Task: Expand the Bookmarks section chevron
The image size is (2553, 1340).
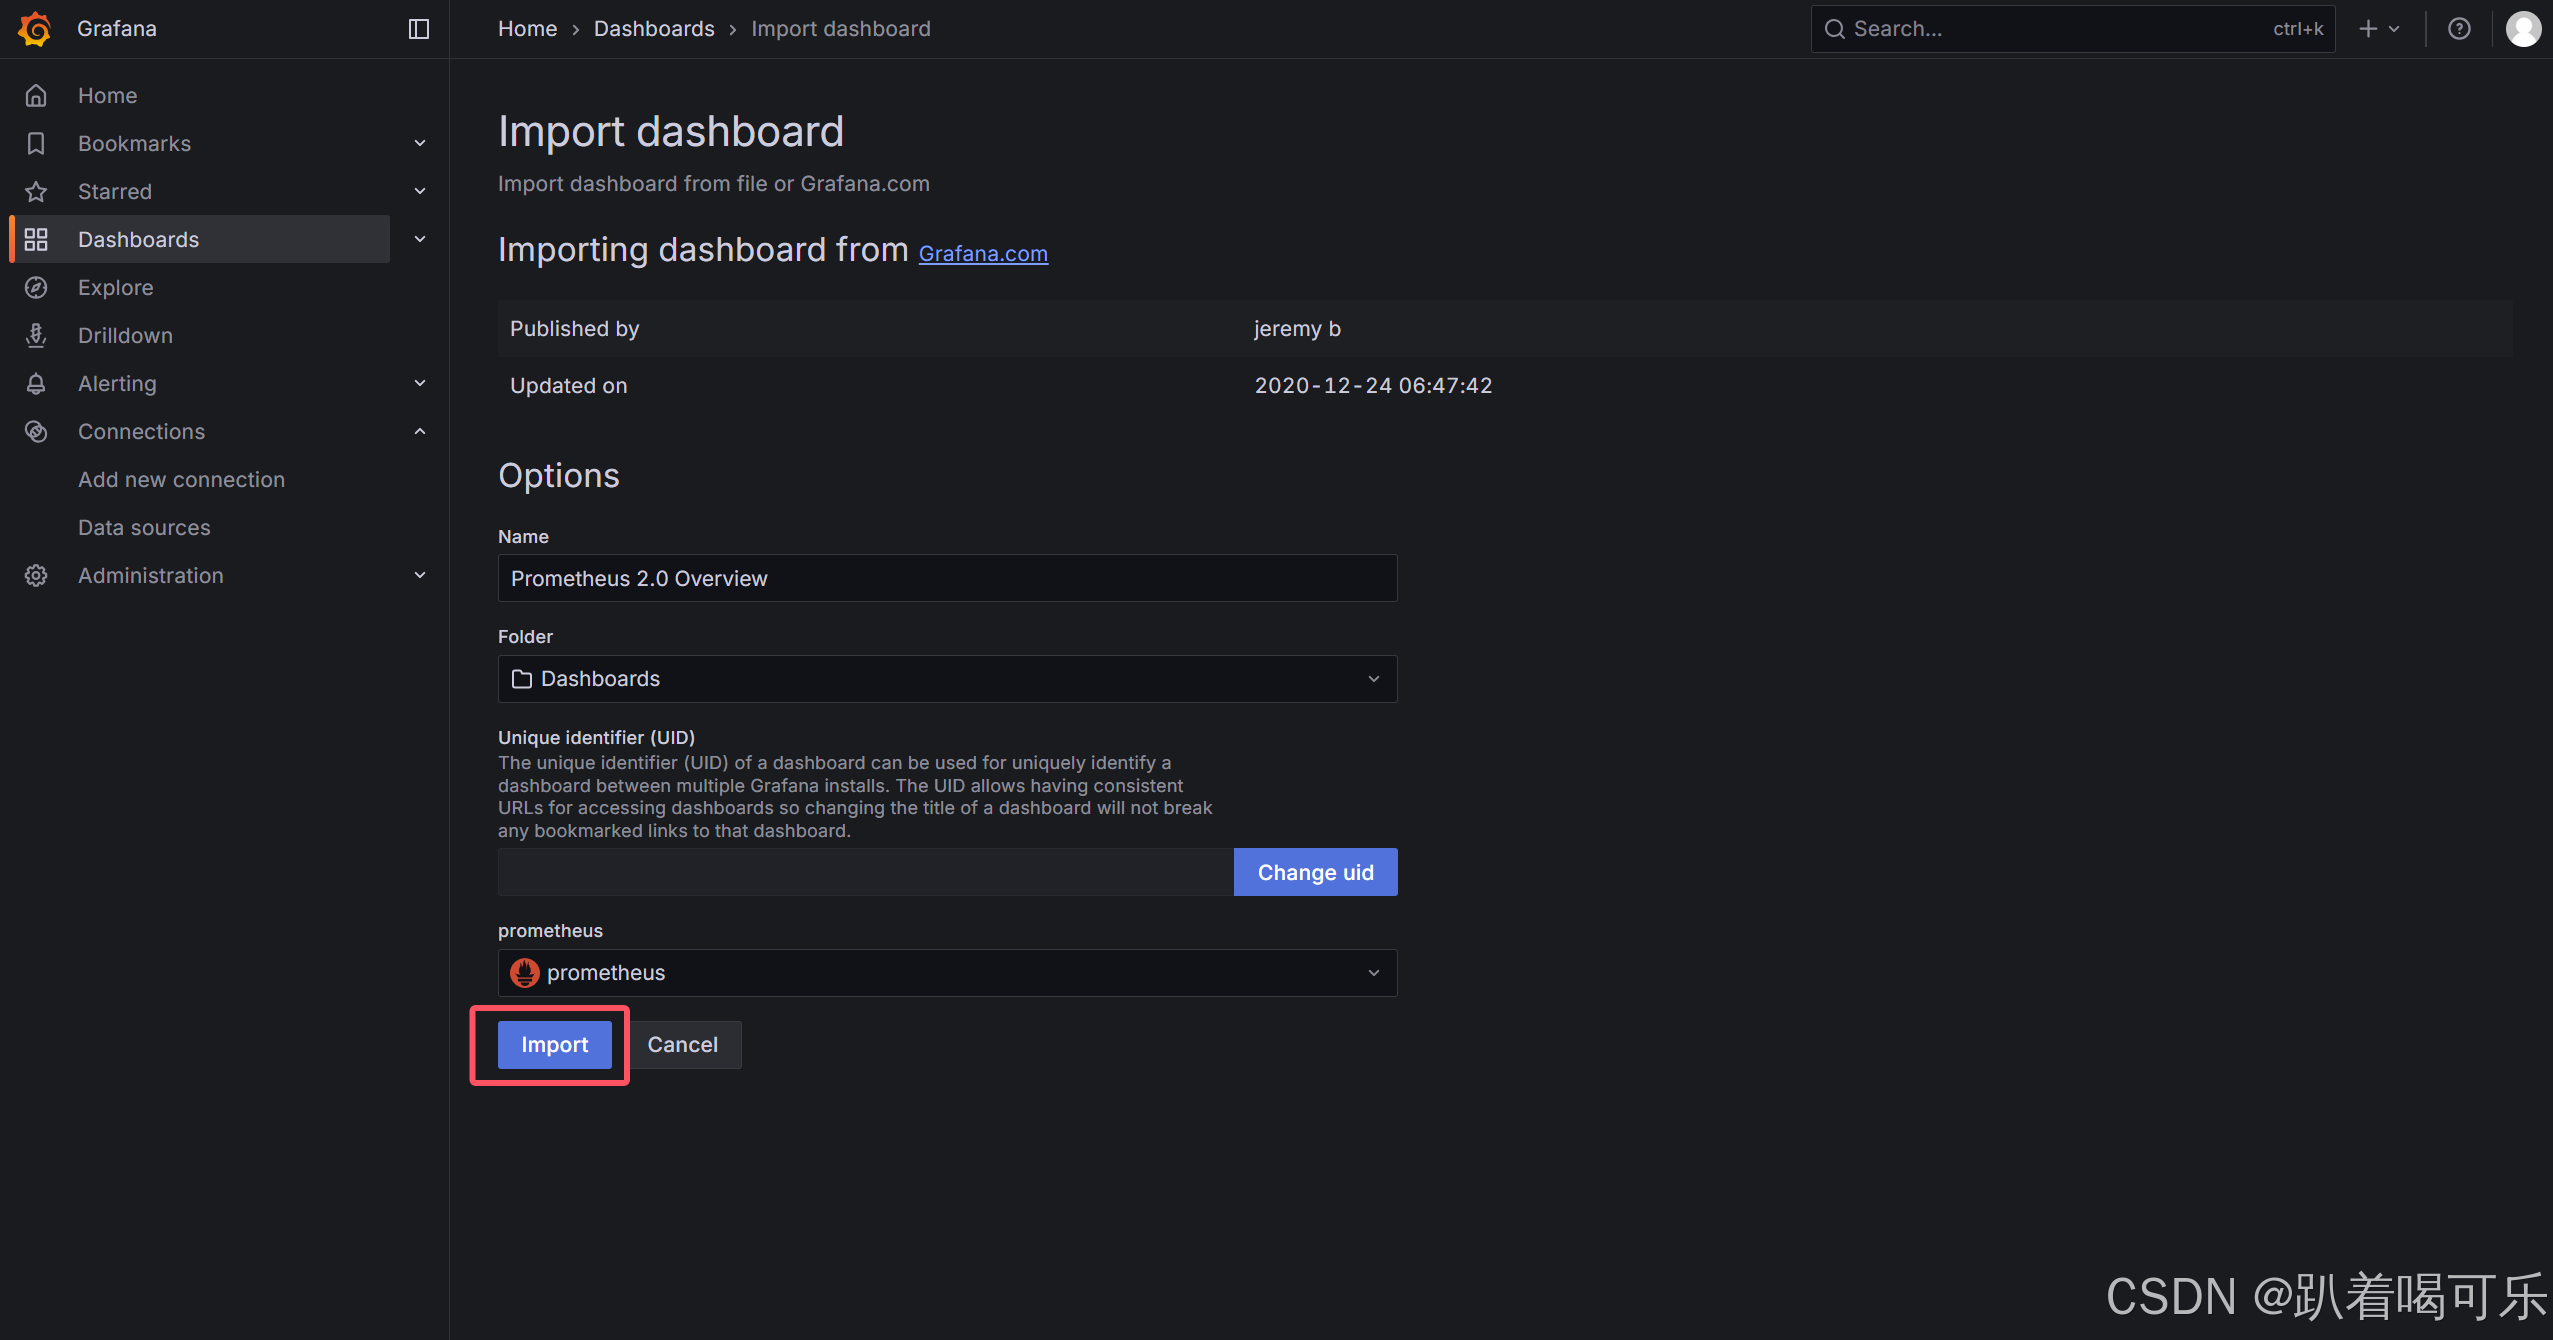Action: point(420,144)
